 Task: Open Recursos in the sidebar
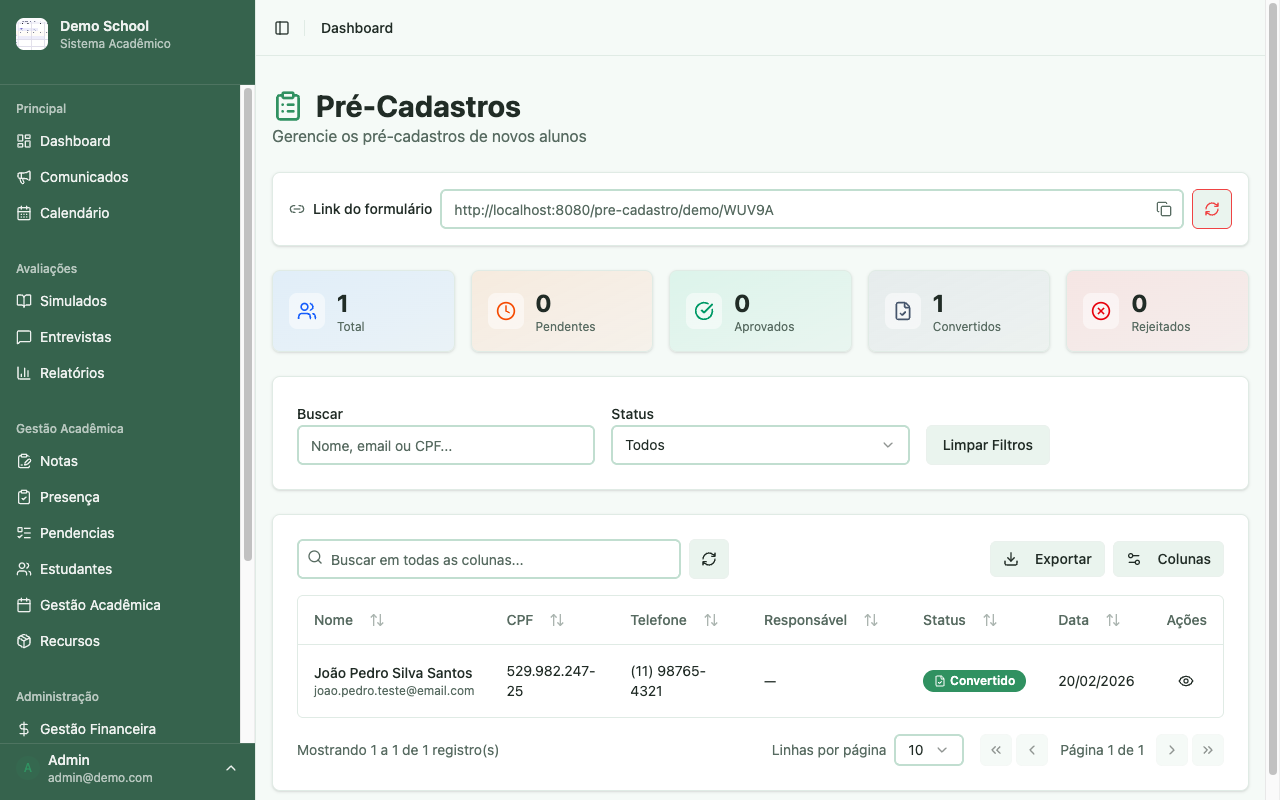[120, 641]
